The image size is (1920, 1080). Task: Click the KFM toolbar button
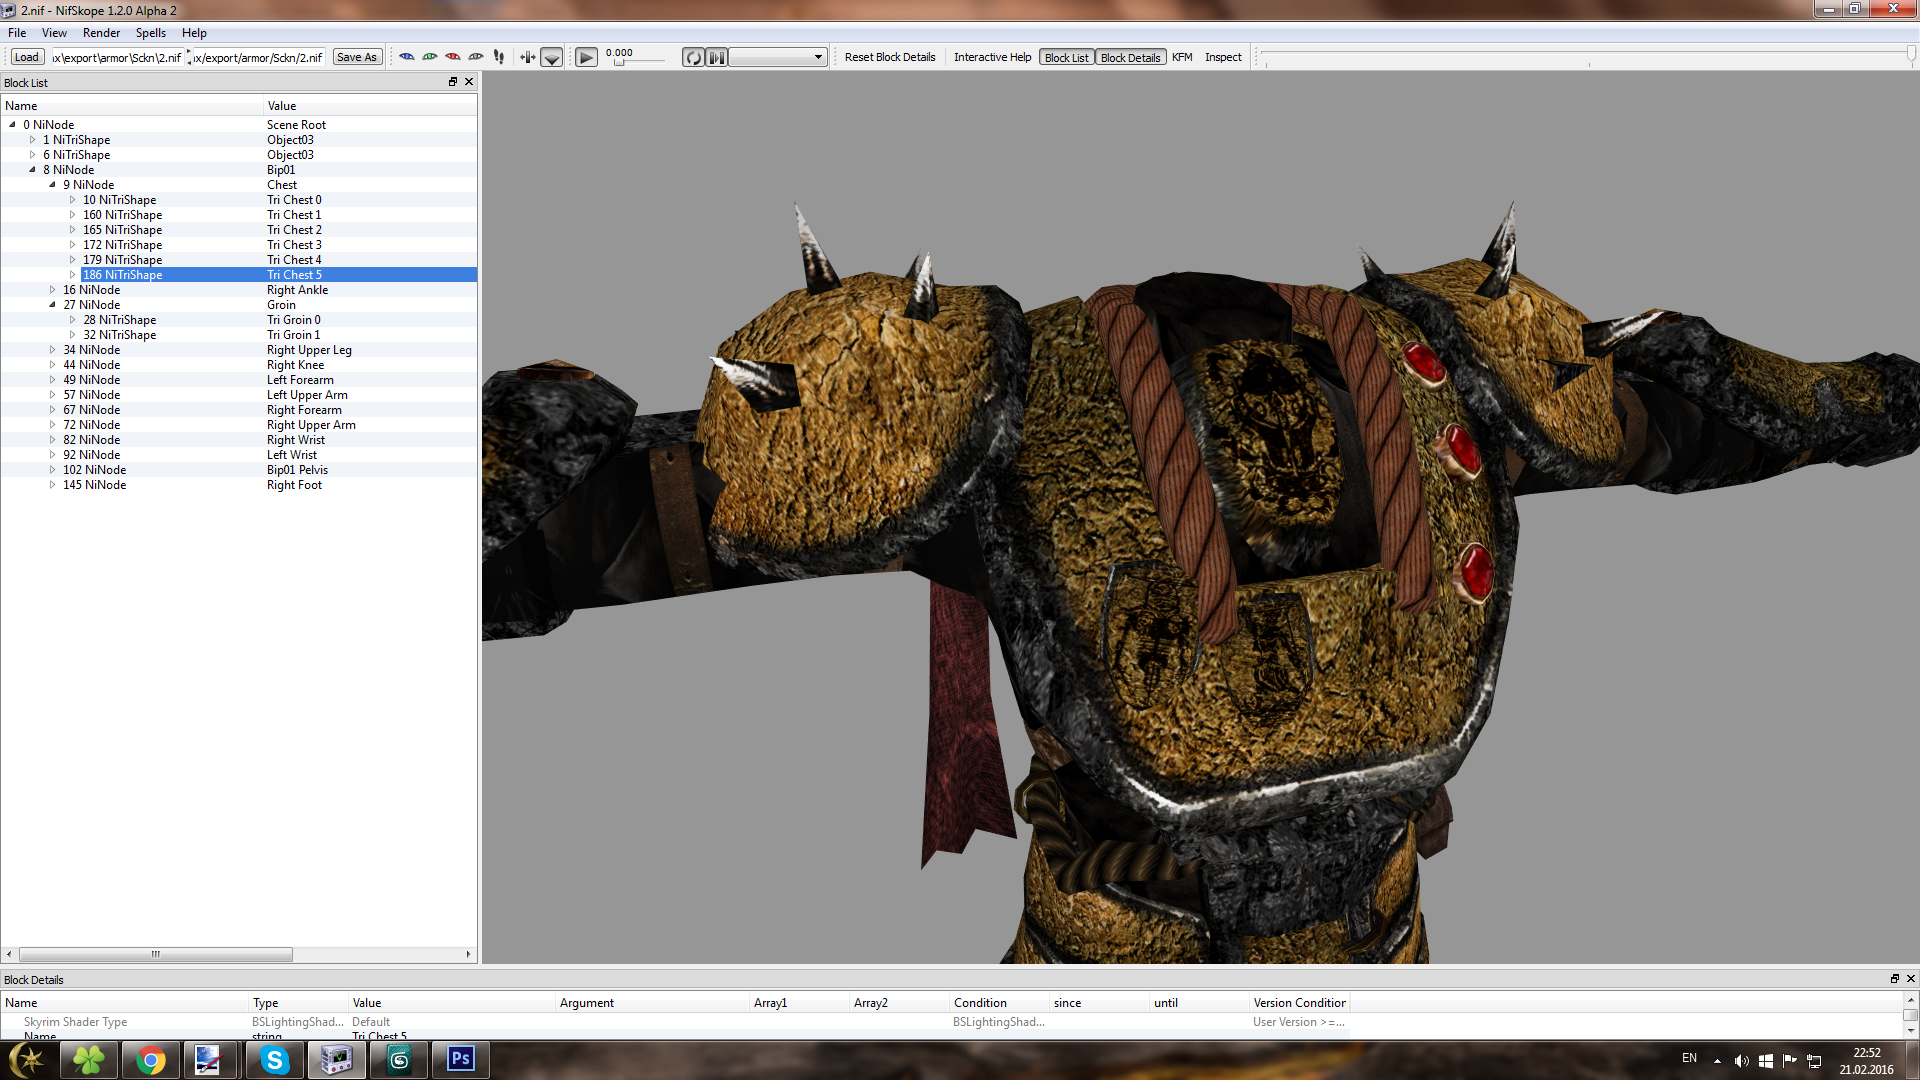(1182, 57)
